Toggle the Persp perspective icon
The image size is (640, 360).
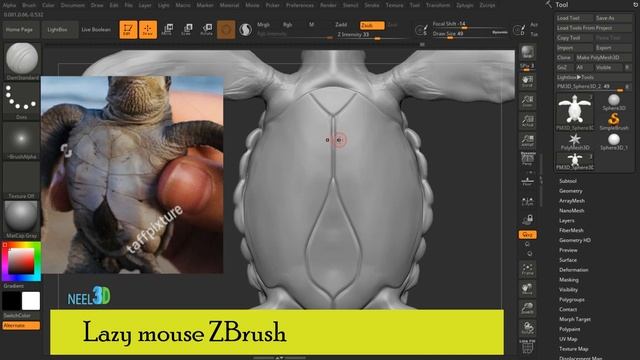coord(527,159)
